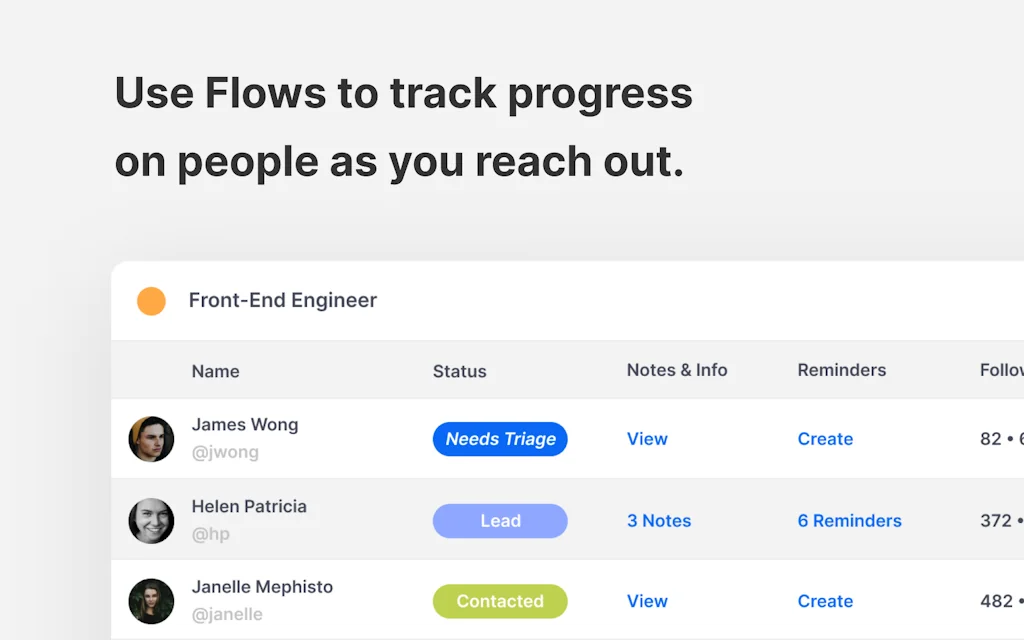View notes for James Wong
This screenshot has height=640, width=1024.
click(647, 439)
